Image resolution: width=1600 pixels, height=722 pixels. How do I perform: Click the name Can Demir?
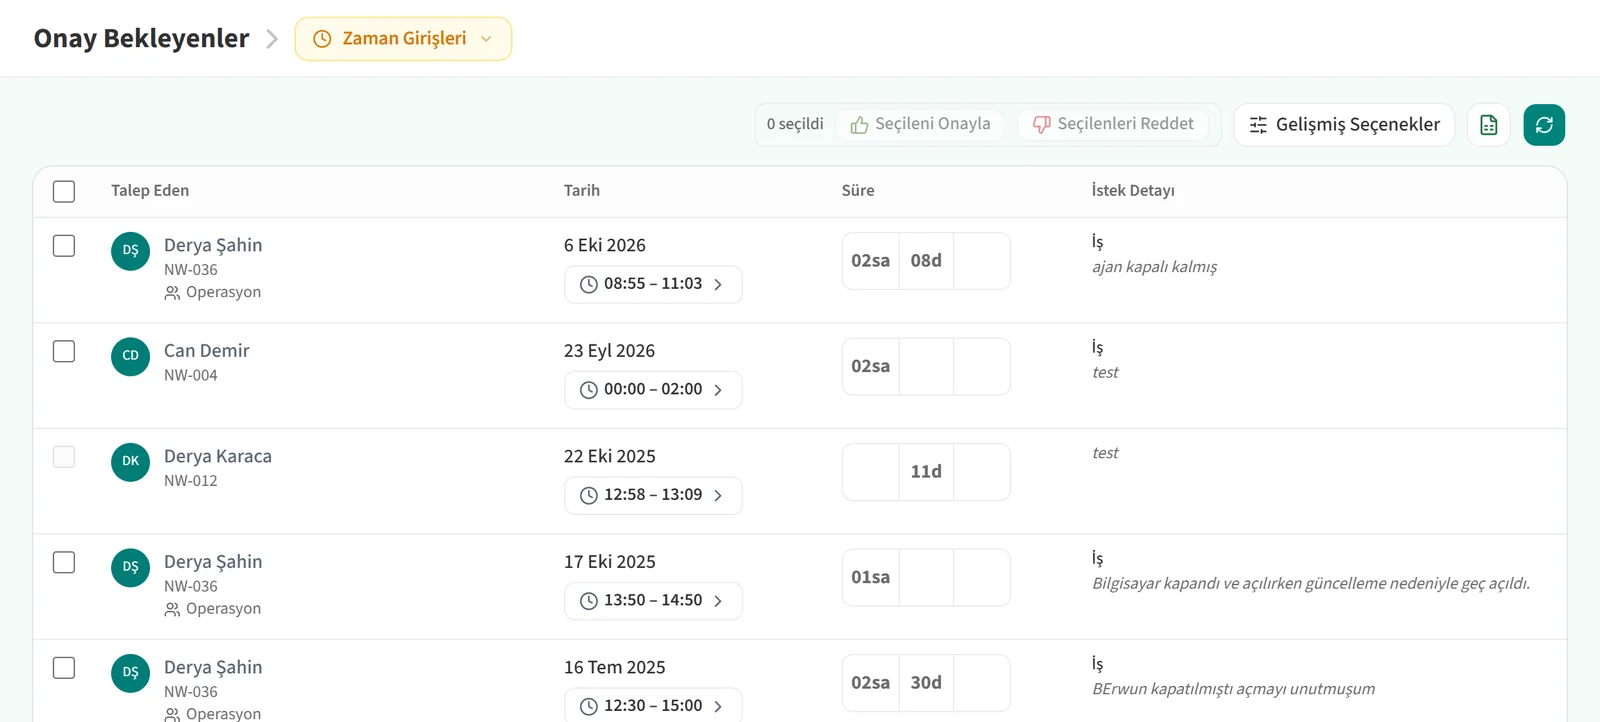tap(207, 351)
